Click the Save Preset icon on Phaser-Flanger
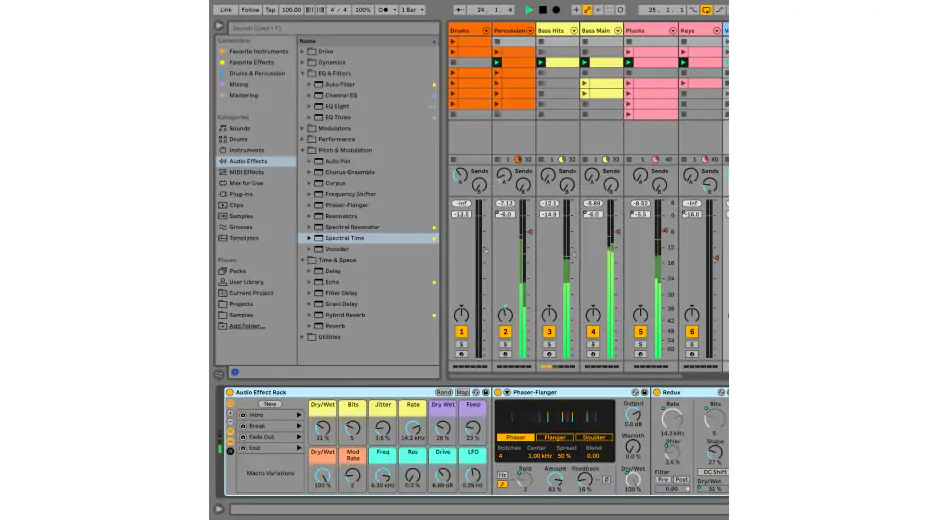 pyautogui.click(x=644, y=392)
